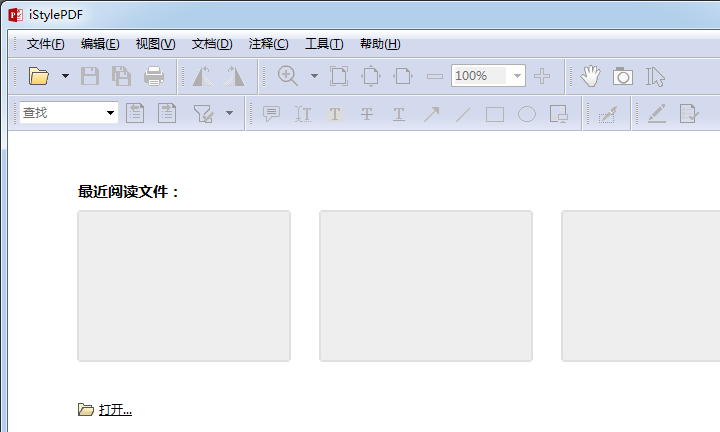Click the zoom plus button

pyautogui.click(x=542, y=76)
